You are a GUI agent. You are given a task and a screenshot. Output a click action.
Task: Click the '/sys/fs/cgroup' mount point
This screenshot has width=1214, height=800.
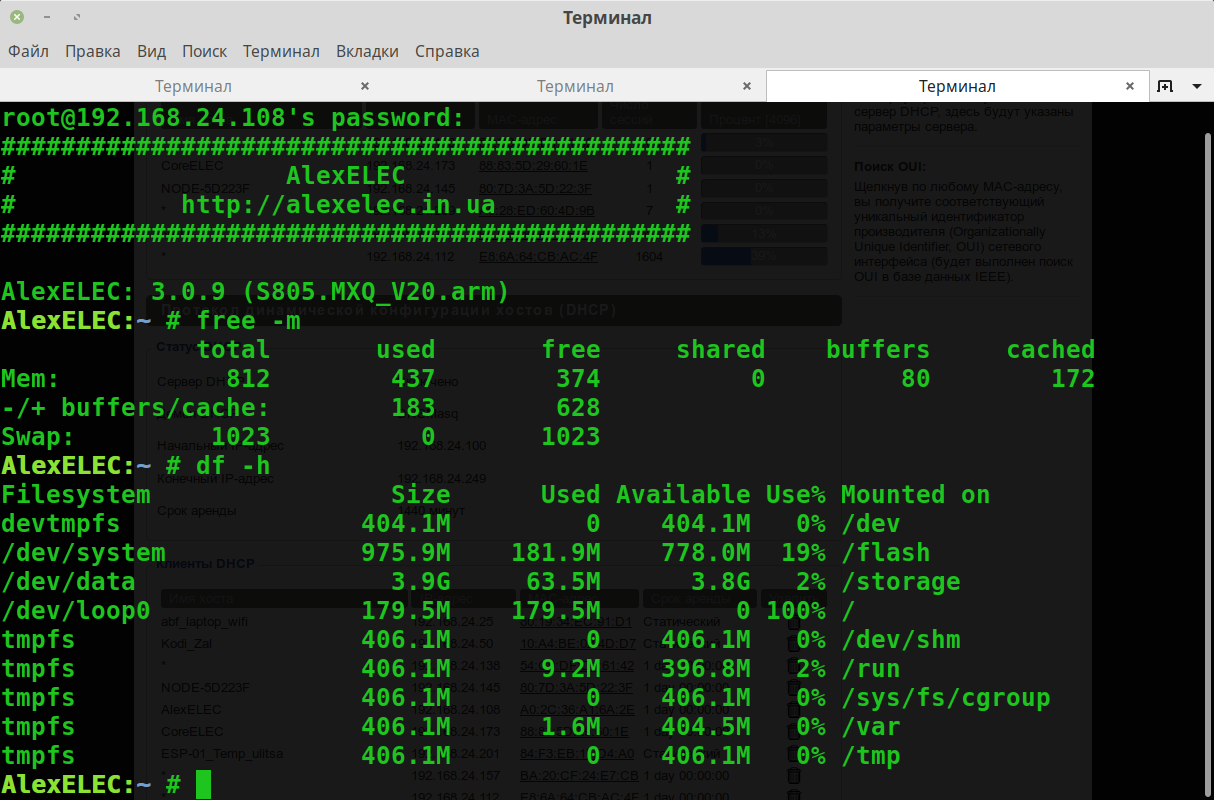point(946,698)
